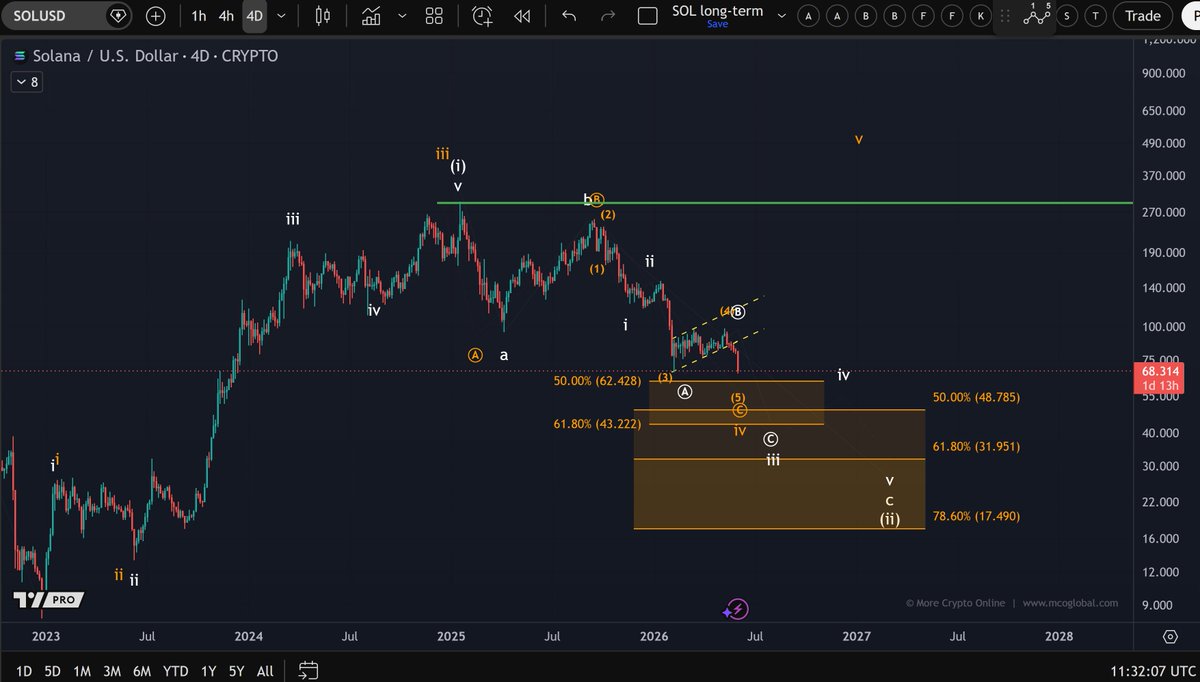
Task: Click the SOL long-term layout name
Action: coord(718,11)
